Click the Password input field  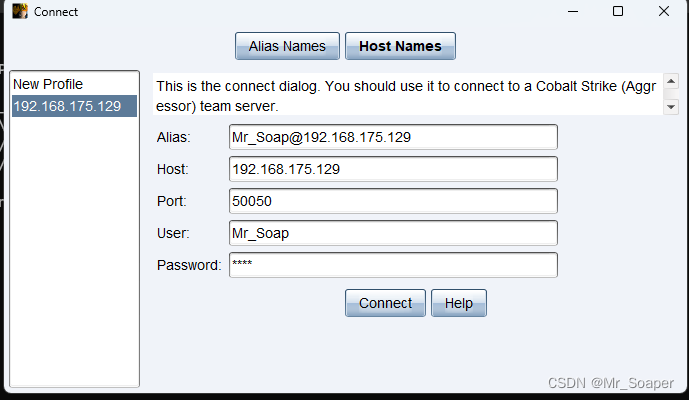coord(392,265)
